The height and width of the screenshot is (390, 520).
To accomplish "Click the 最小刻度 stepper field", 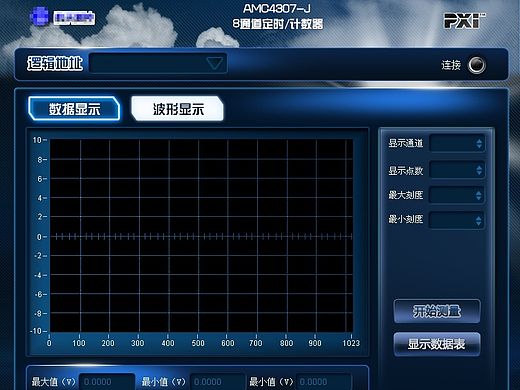I will click(x=457, y=220).
